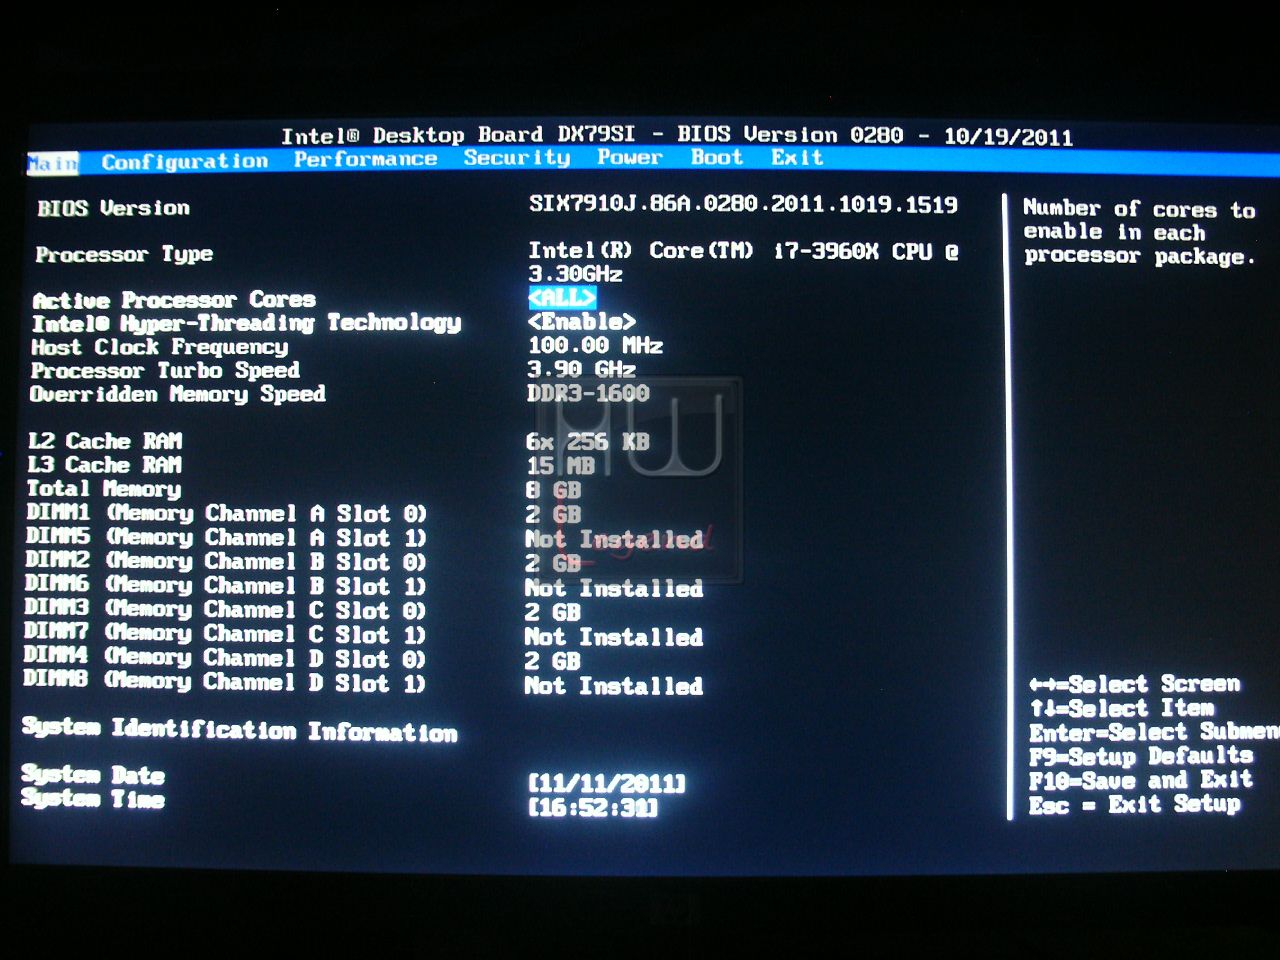
Task: Click the Esc = Exit Setup hint
Action: point(1135,804)
